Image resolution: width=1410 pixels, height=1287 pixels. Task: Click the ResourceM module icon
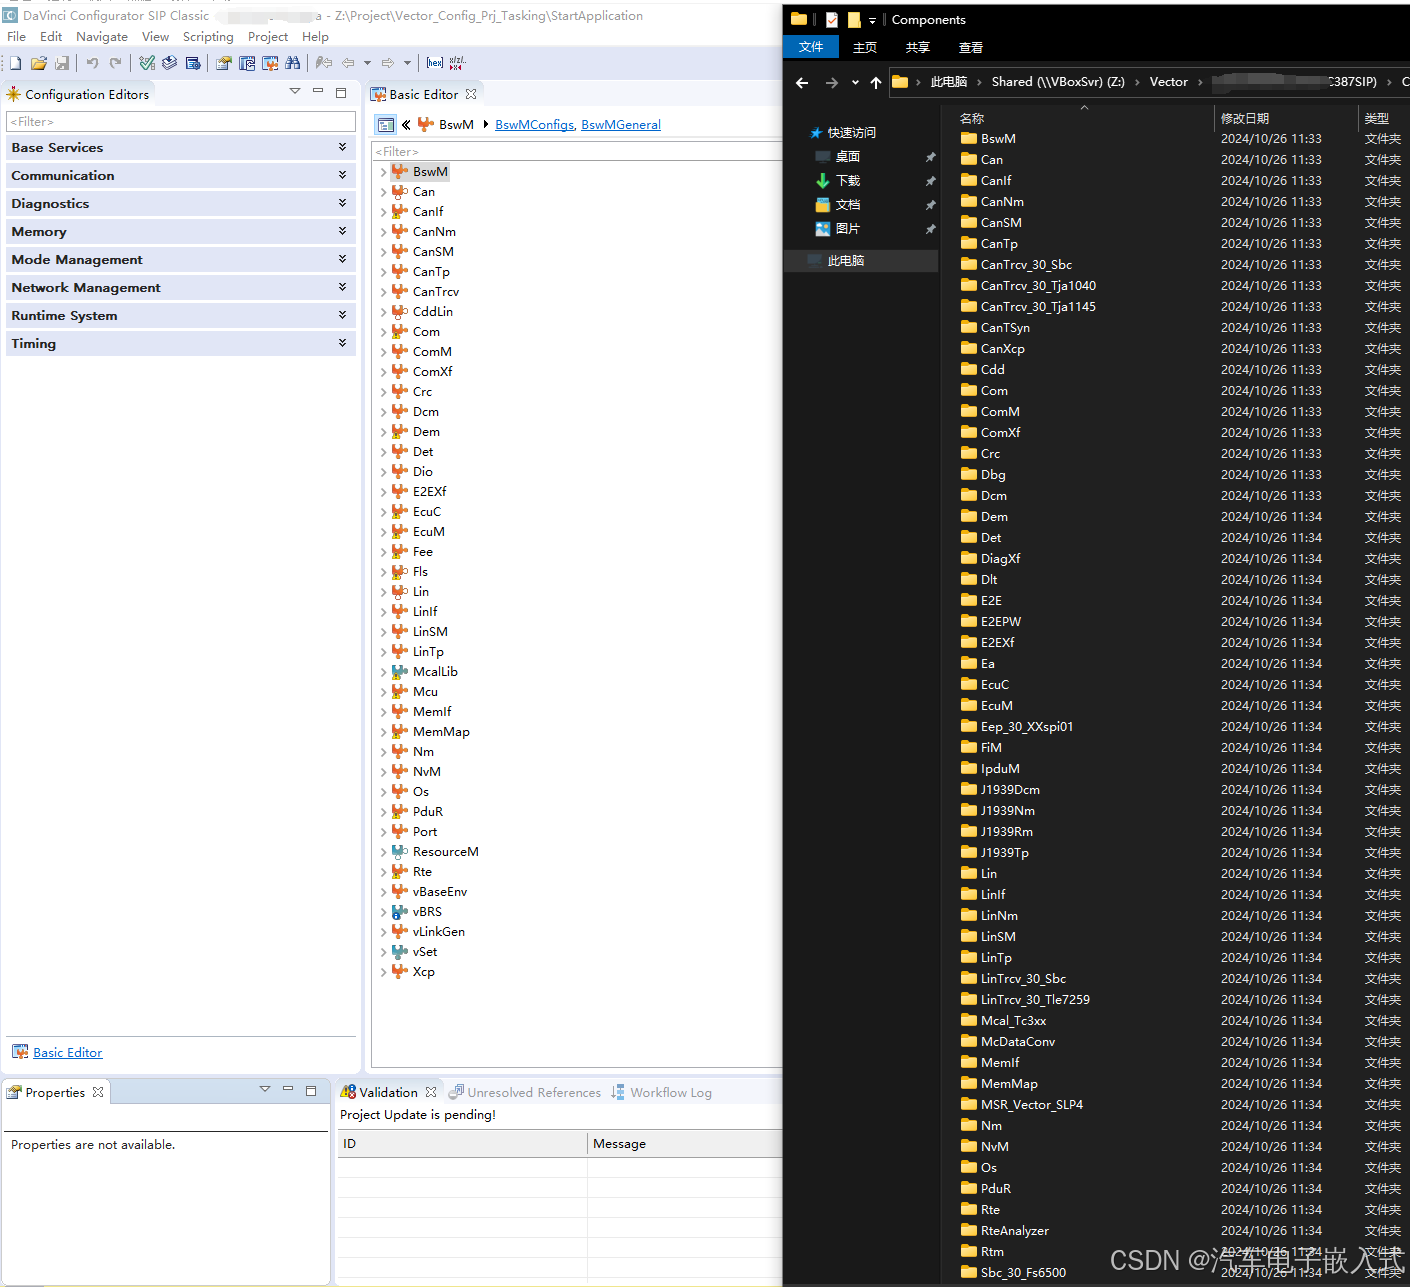[x=399, y=852]
